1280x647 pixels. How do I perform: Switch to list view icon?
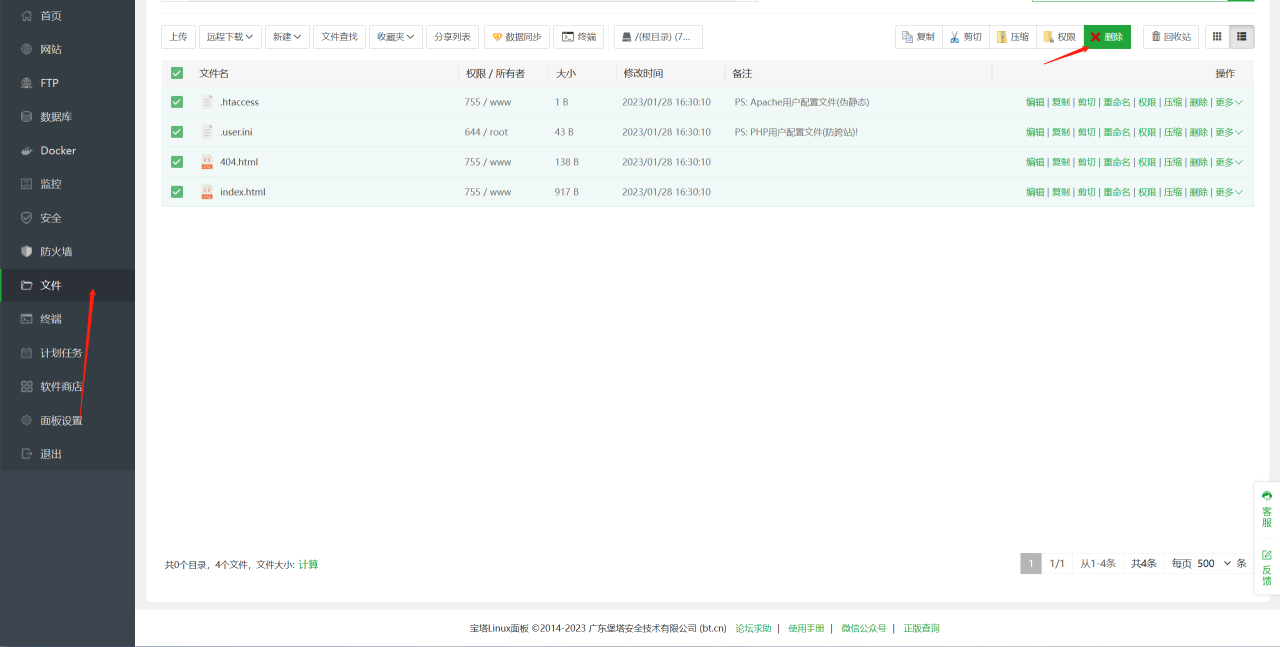(x=1242, y=37)
